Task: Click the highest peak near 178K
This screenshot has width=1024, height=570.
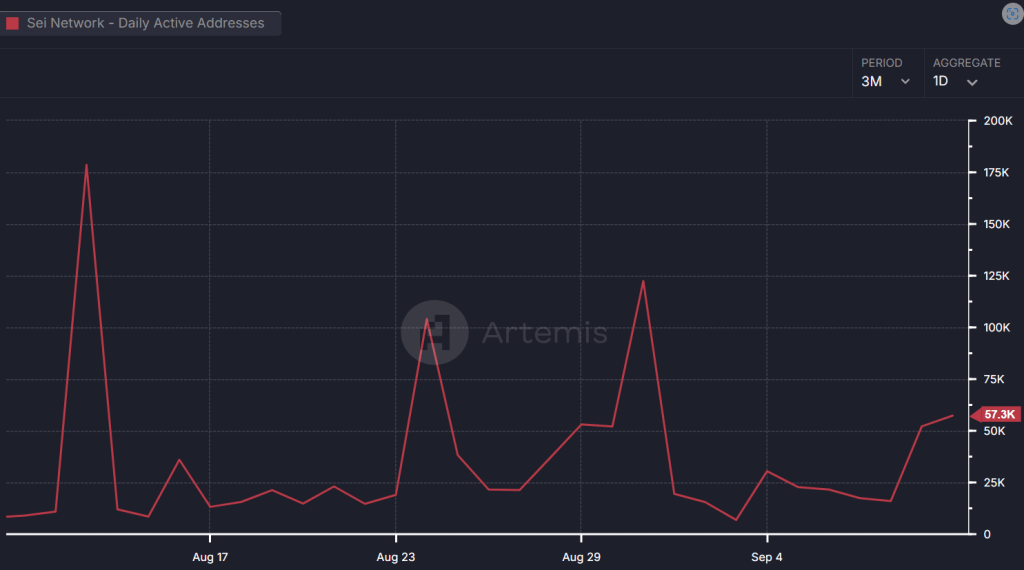Action: coord(86,165)
